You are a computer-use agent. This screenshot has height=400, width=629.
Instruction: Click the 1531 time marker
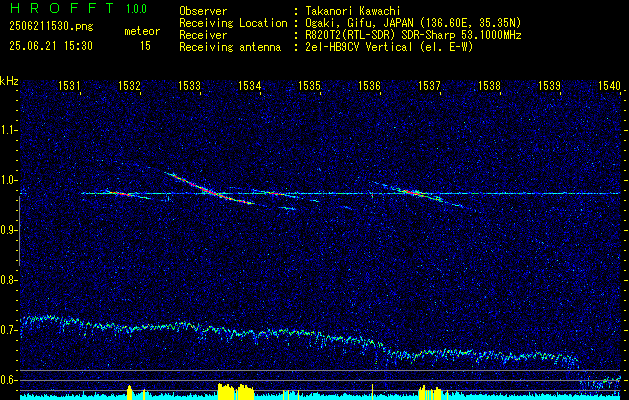pos(69,85)
